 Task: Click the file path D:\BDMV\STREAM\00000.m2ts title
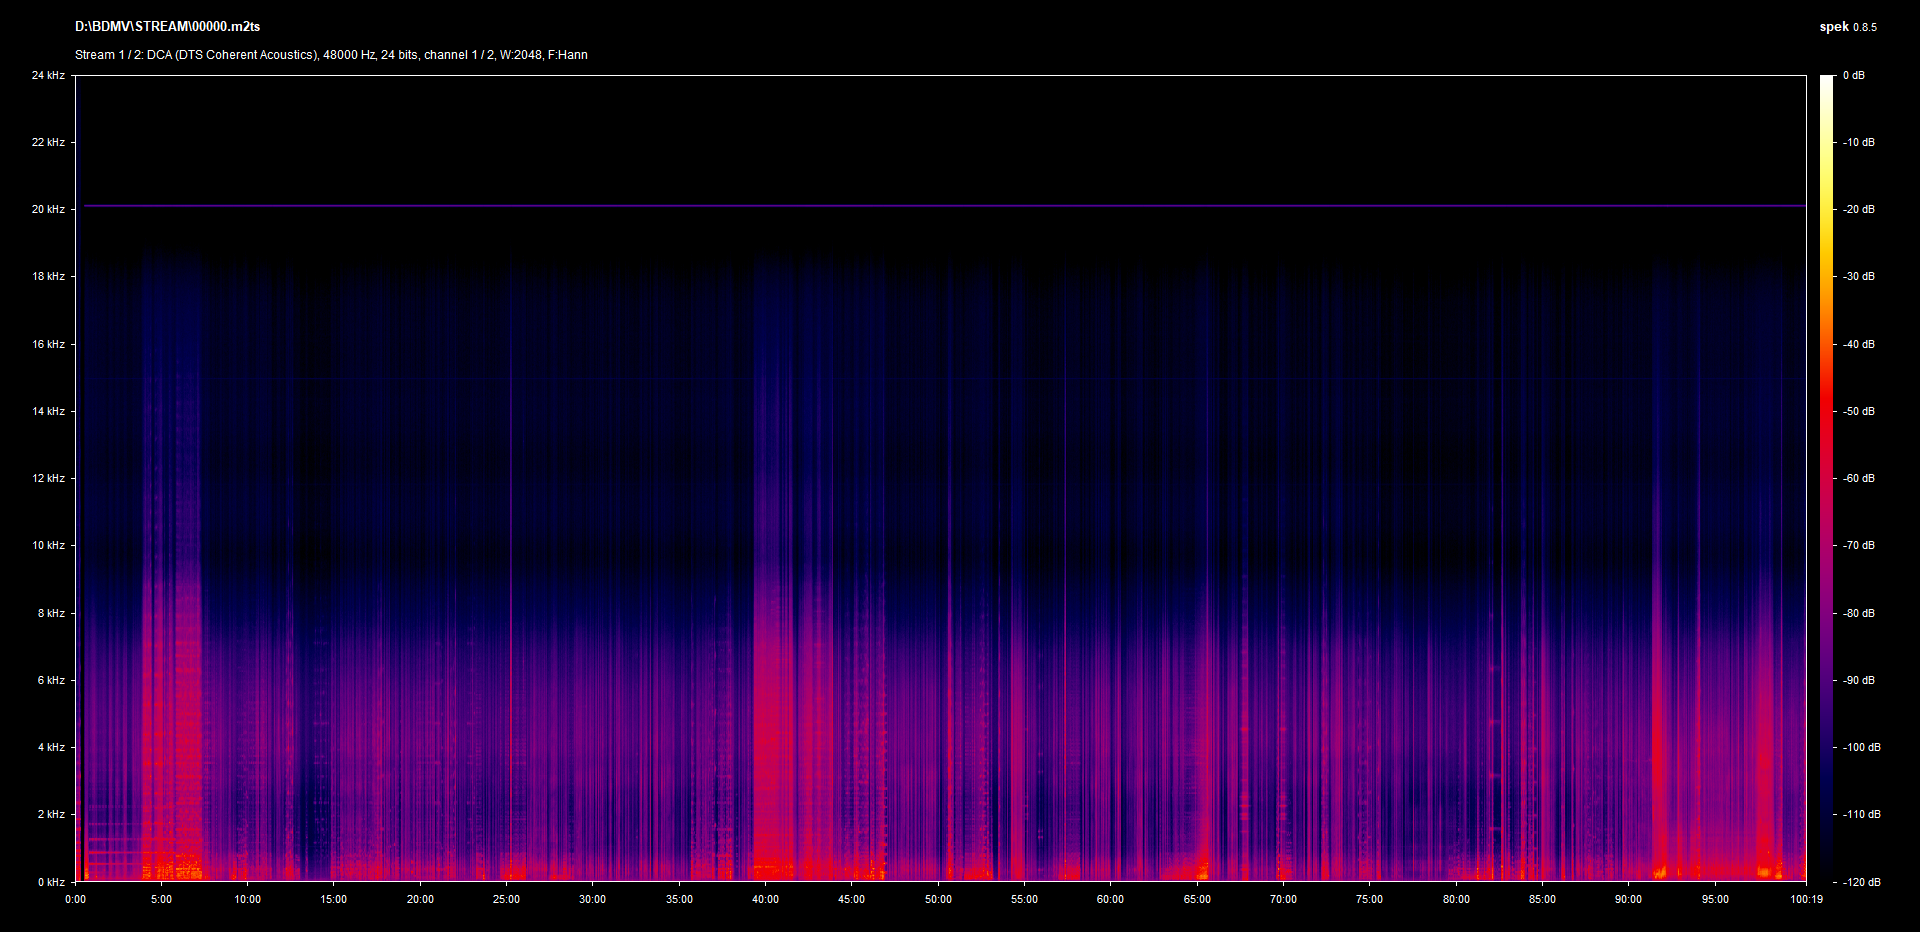click(167, 27)
